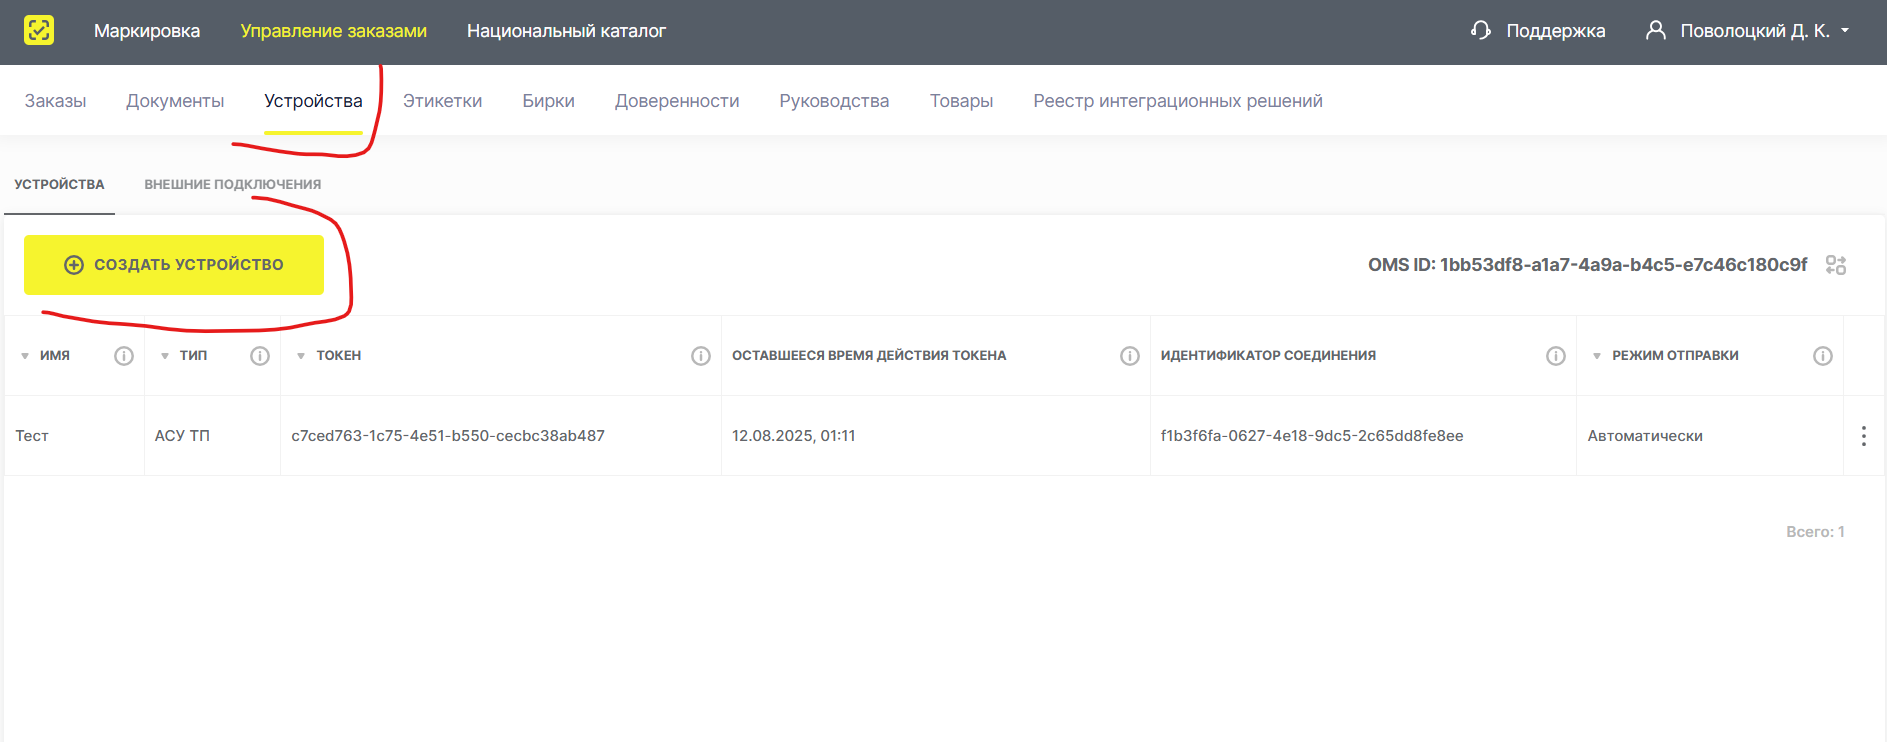Select token value c7ced763 in table row

[x=448, y=436]
